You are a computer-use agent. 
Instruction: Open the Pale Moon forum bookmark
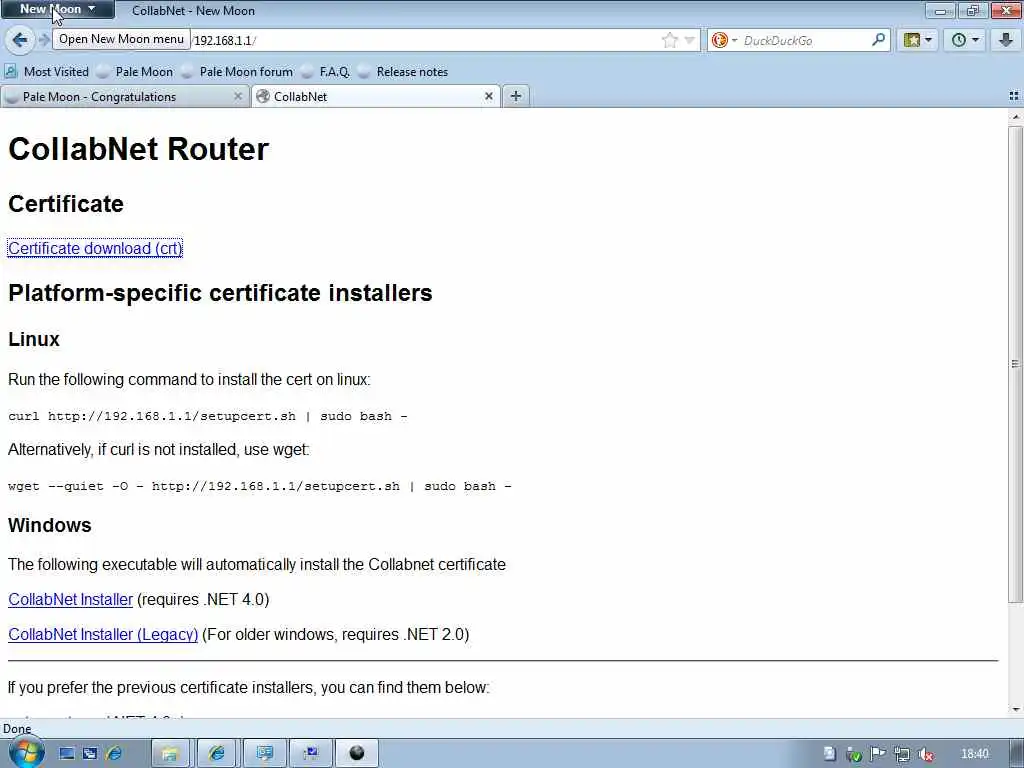click(x=237, y=72)
